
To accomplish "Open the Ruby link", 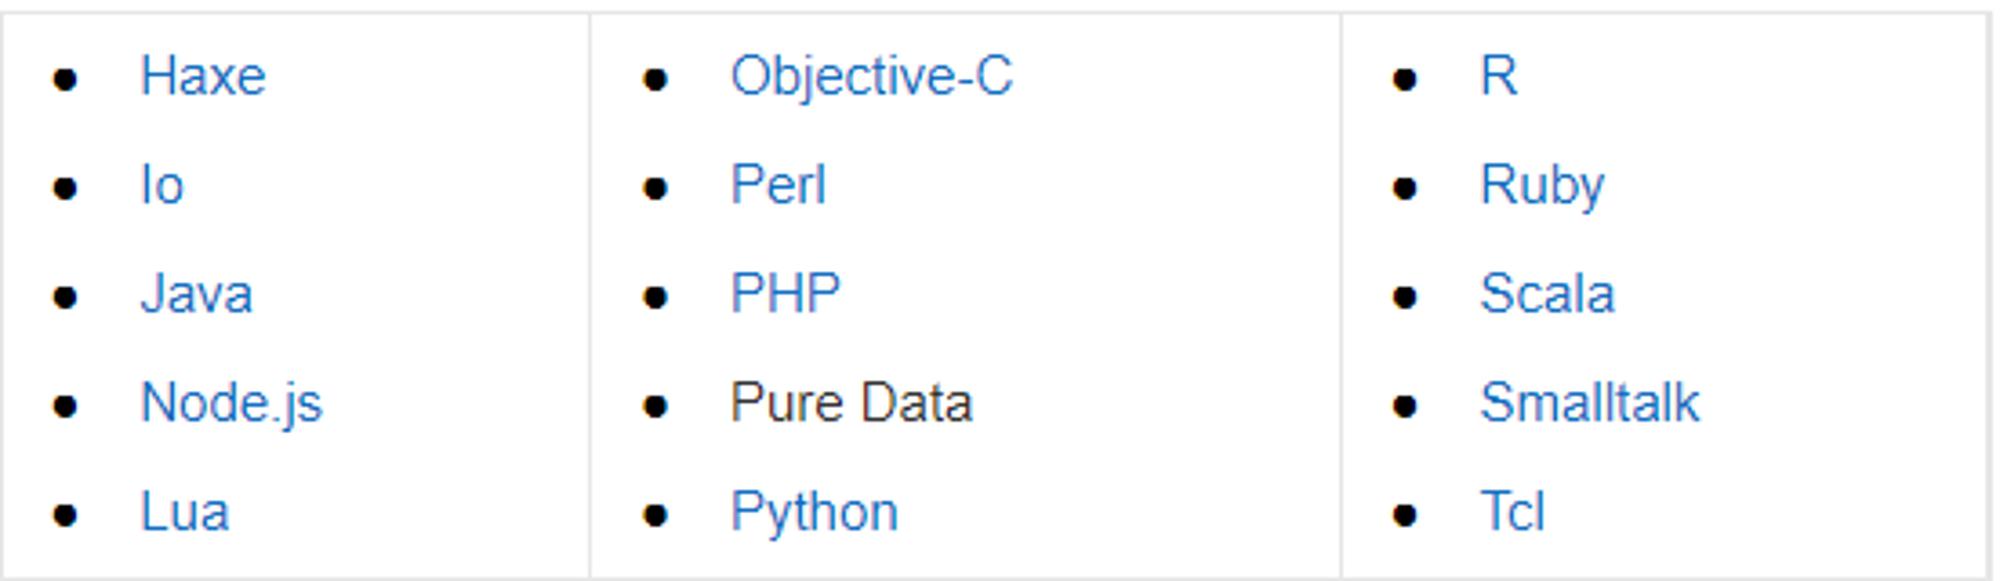I will [1542, 185].
